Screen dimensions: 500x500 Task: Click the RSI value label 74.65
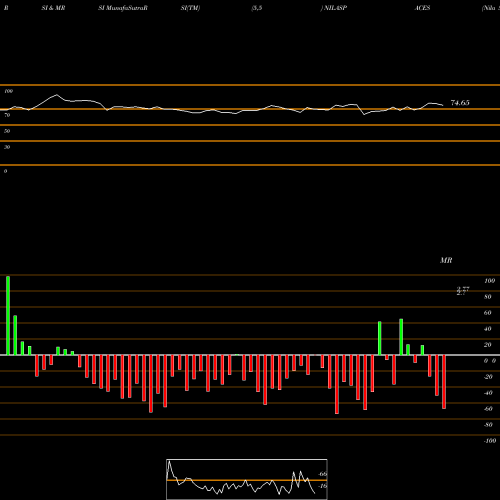(460, 103)
